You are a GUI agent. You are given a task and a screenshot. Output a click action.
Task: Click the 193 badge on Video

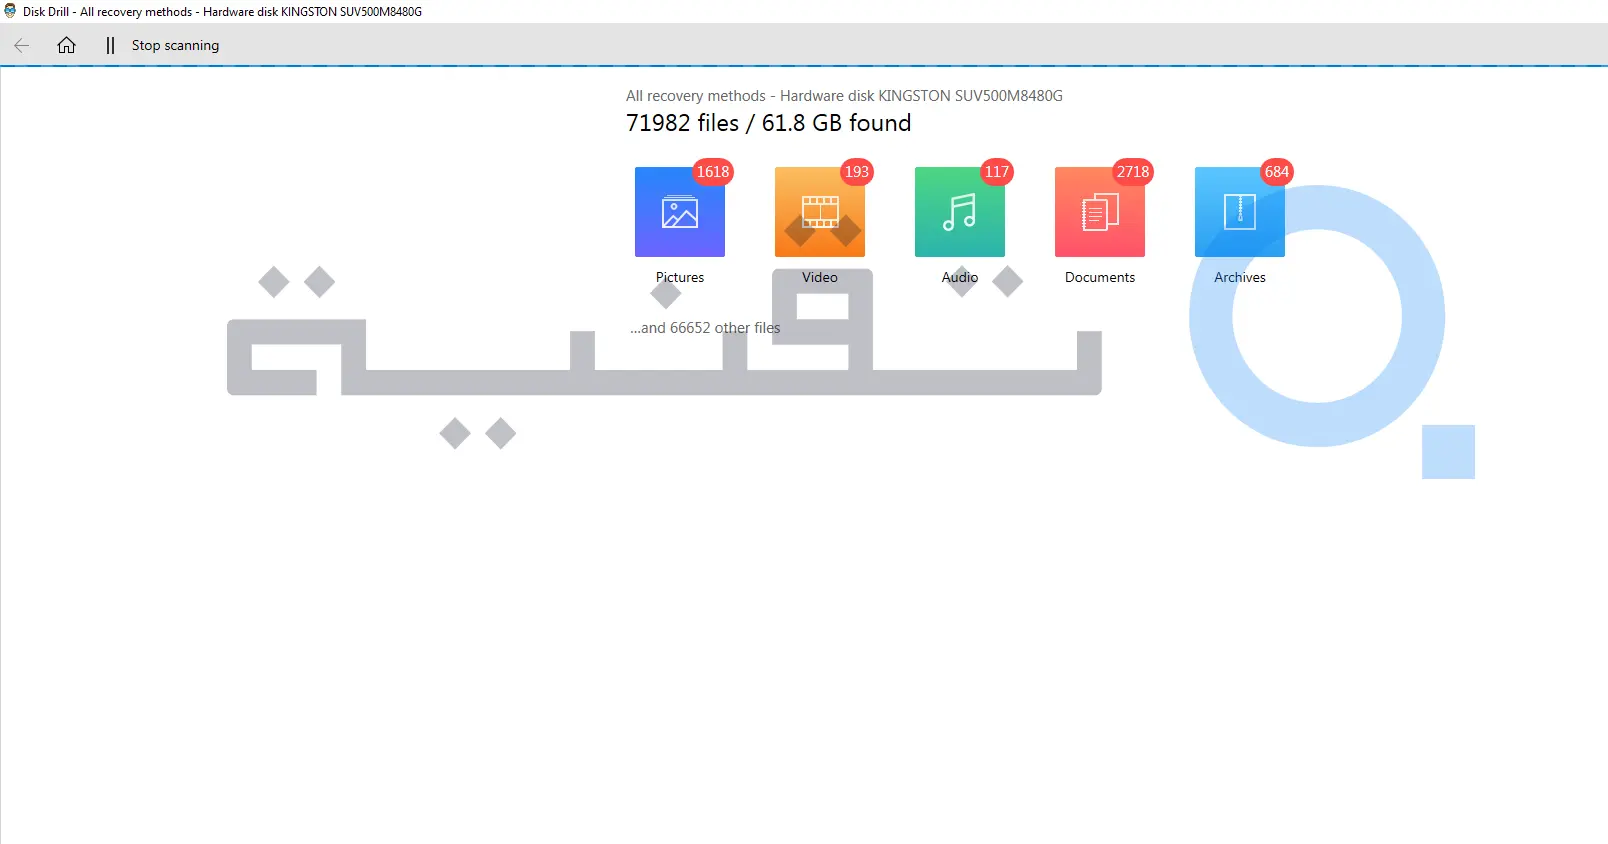click(x=857, y=172)
